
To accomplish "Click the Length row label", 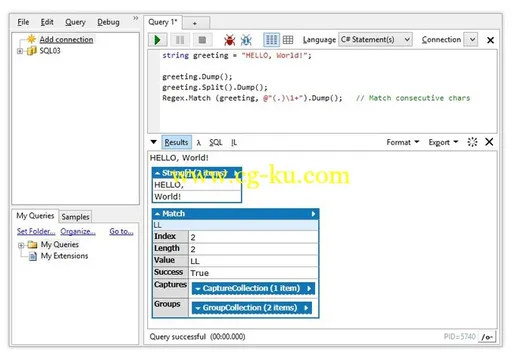I will [170, 249].
